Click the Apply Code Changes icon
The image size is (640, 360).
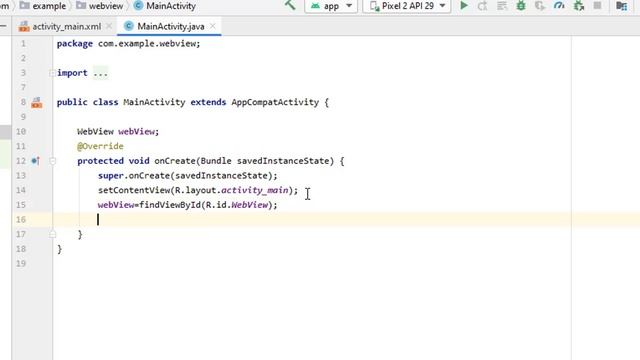(x=502, y=6)
